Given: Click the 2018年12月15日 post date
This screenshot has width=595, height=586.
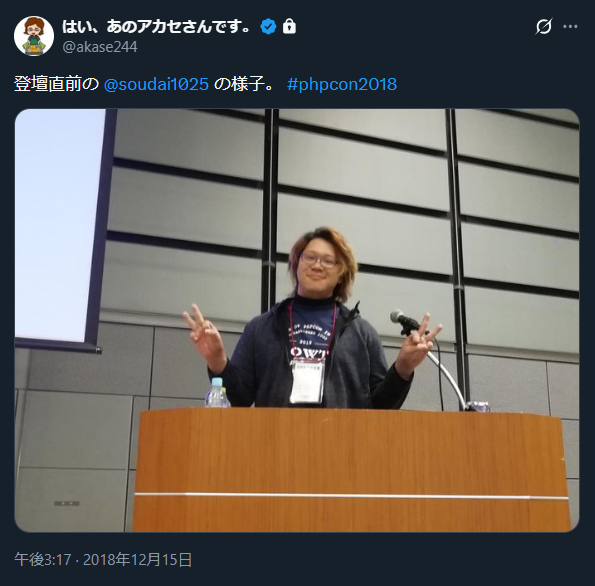Looking at the screenshot, I should tap(137, 559).
